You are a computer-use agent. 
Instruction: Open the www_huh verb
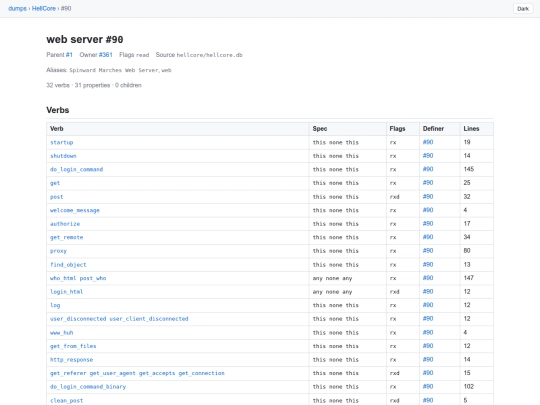pyautogui.click(x=62, y=332)
